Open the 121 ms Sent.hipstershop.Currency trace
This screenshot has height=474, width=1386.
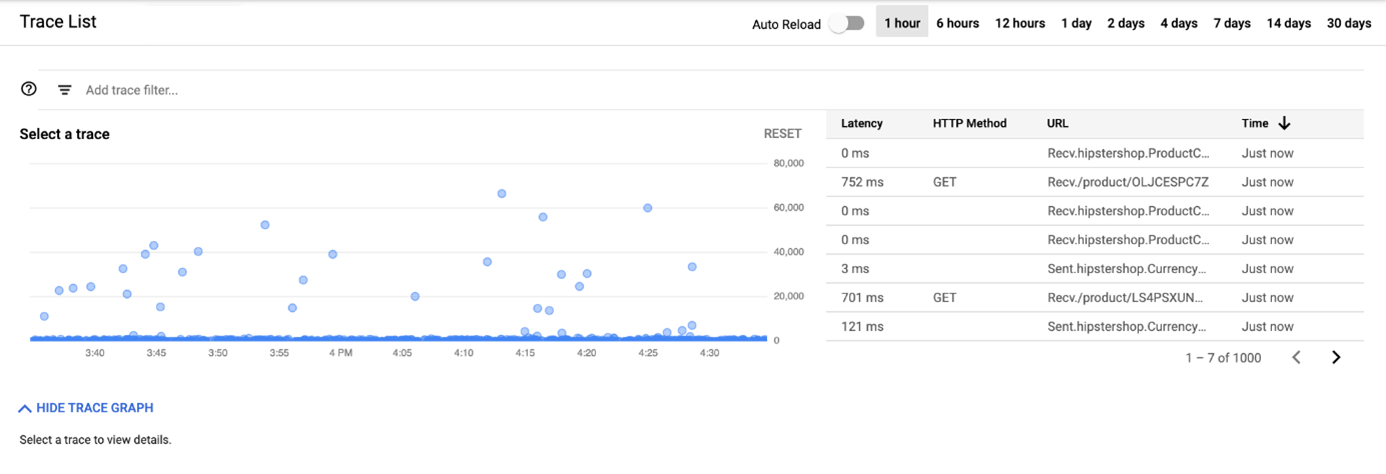(x=1095, y=326)
